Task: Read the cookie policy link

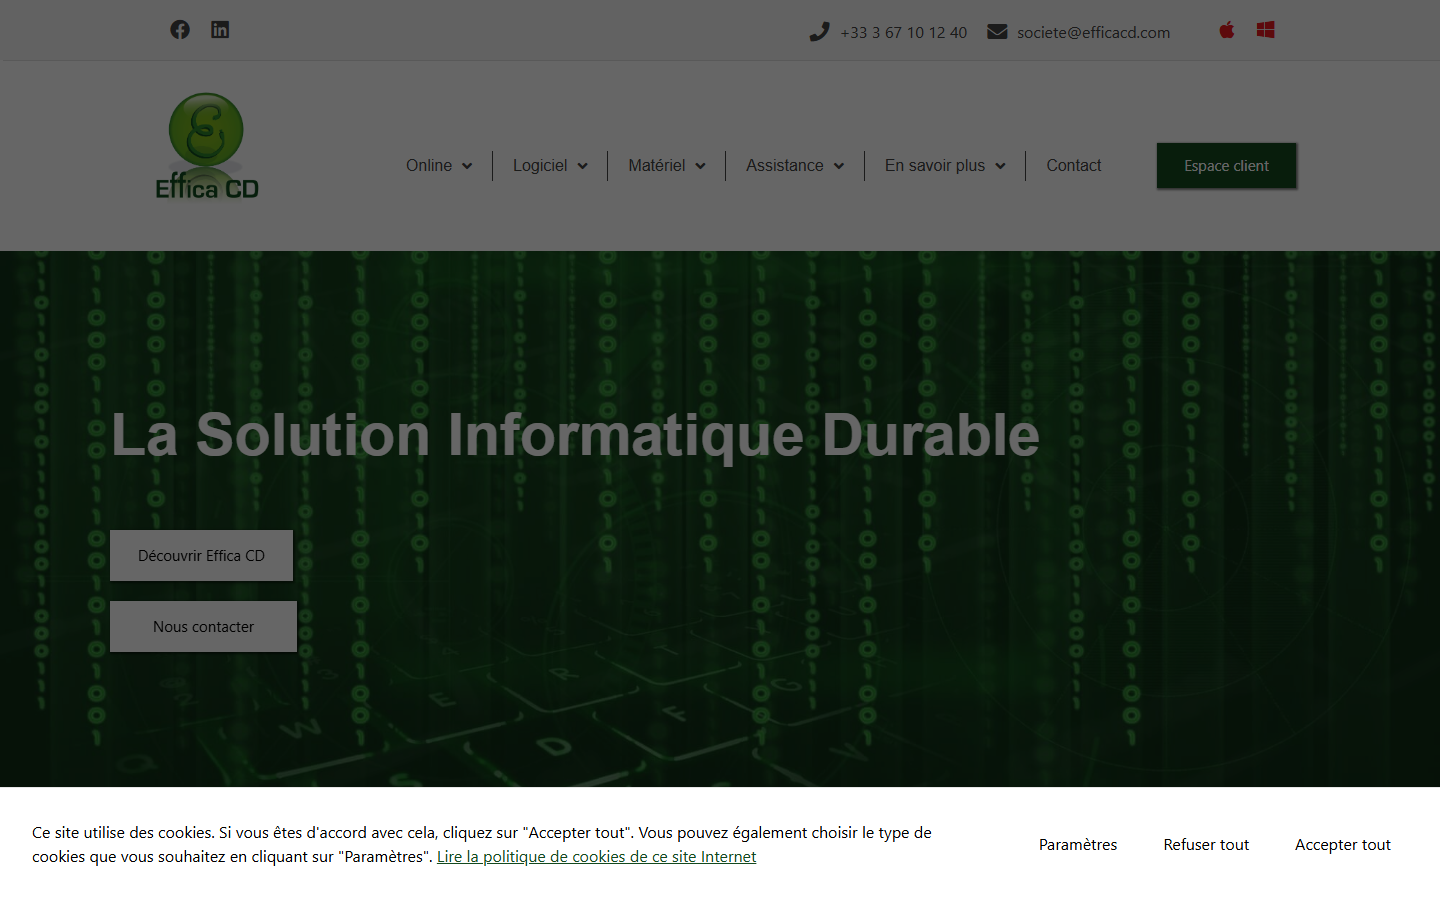Action: pos(596,857)
